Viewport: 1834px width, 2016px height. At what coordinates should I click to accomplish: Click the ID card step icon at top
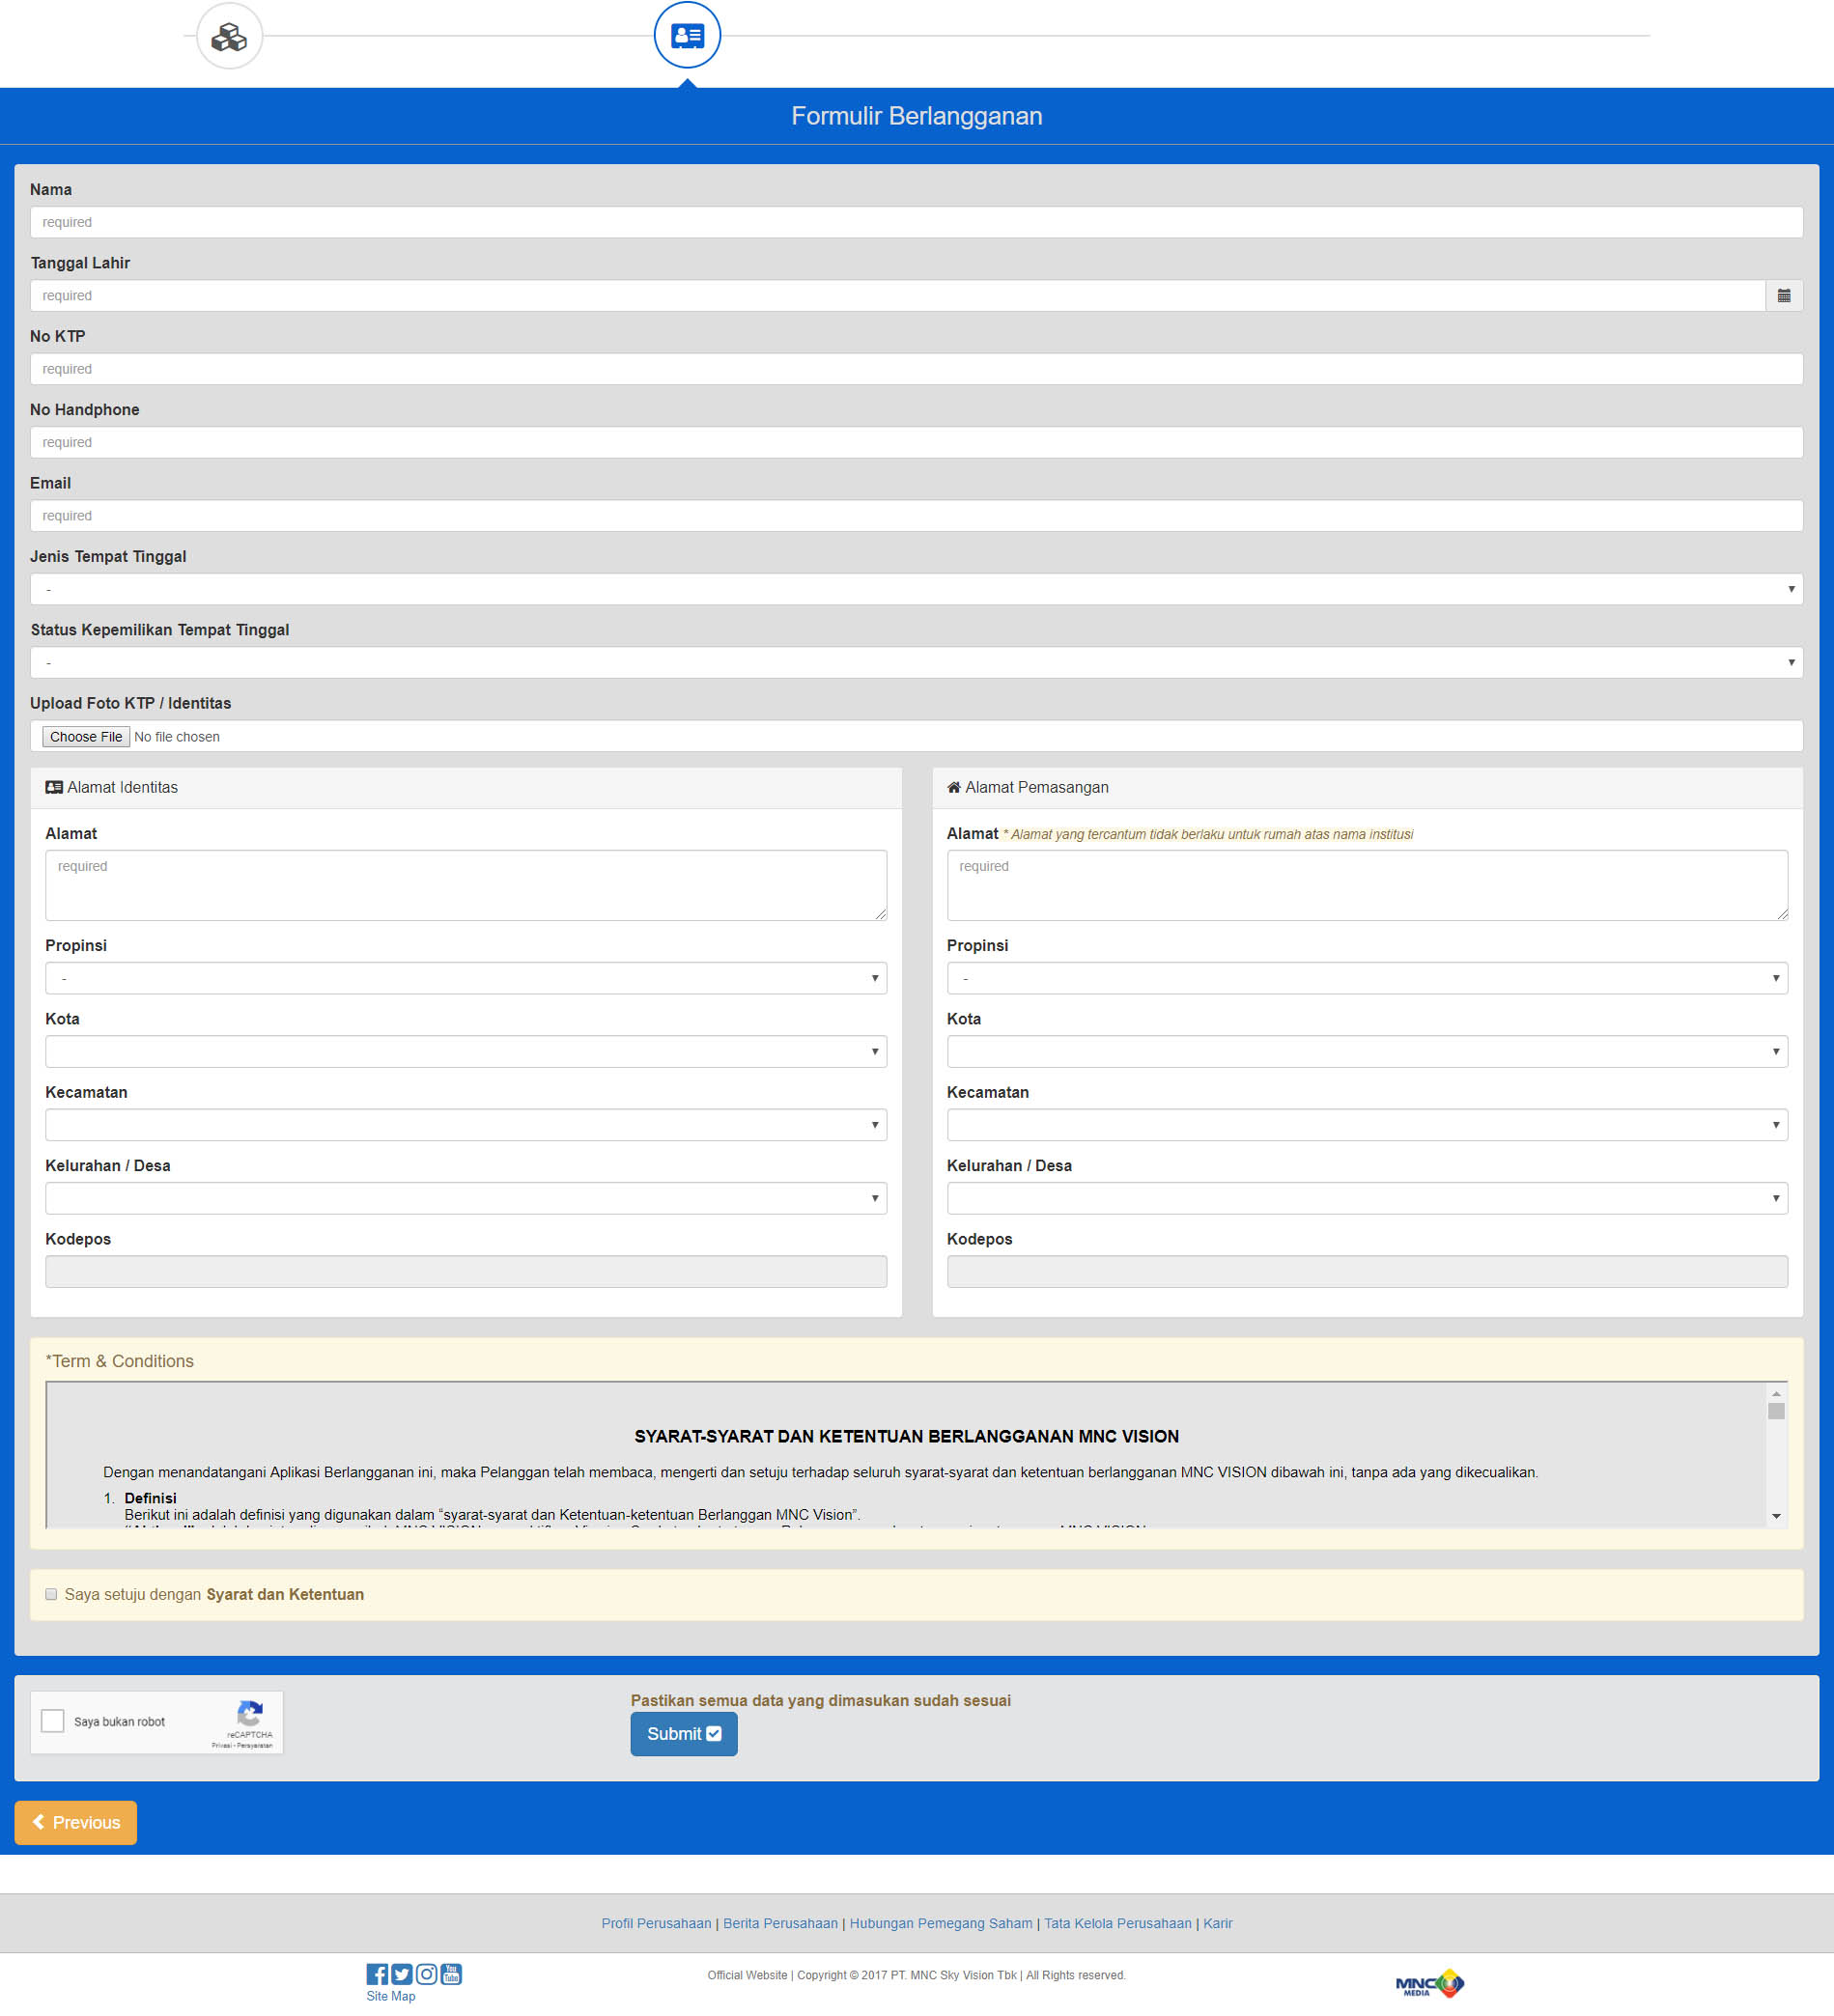click(x=686, y=33)
